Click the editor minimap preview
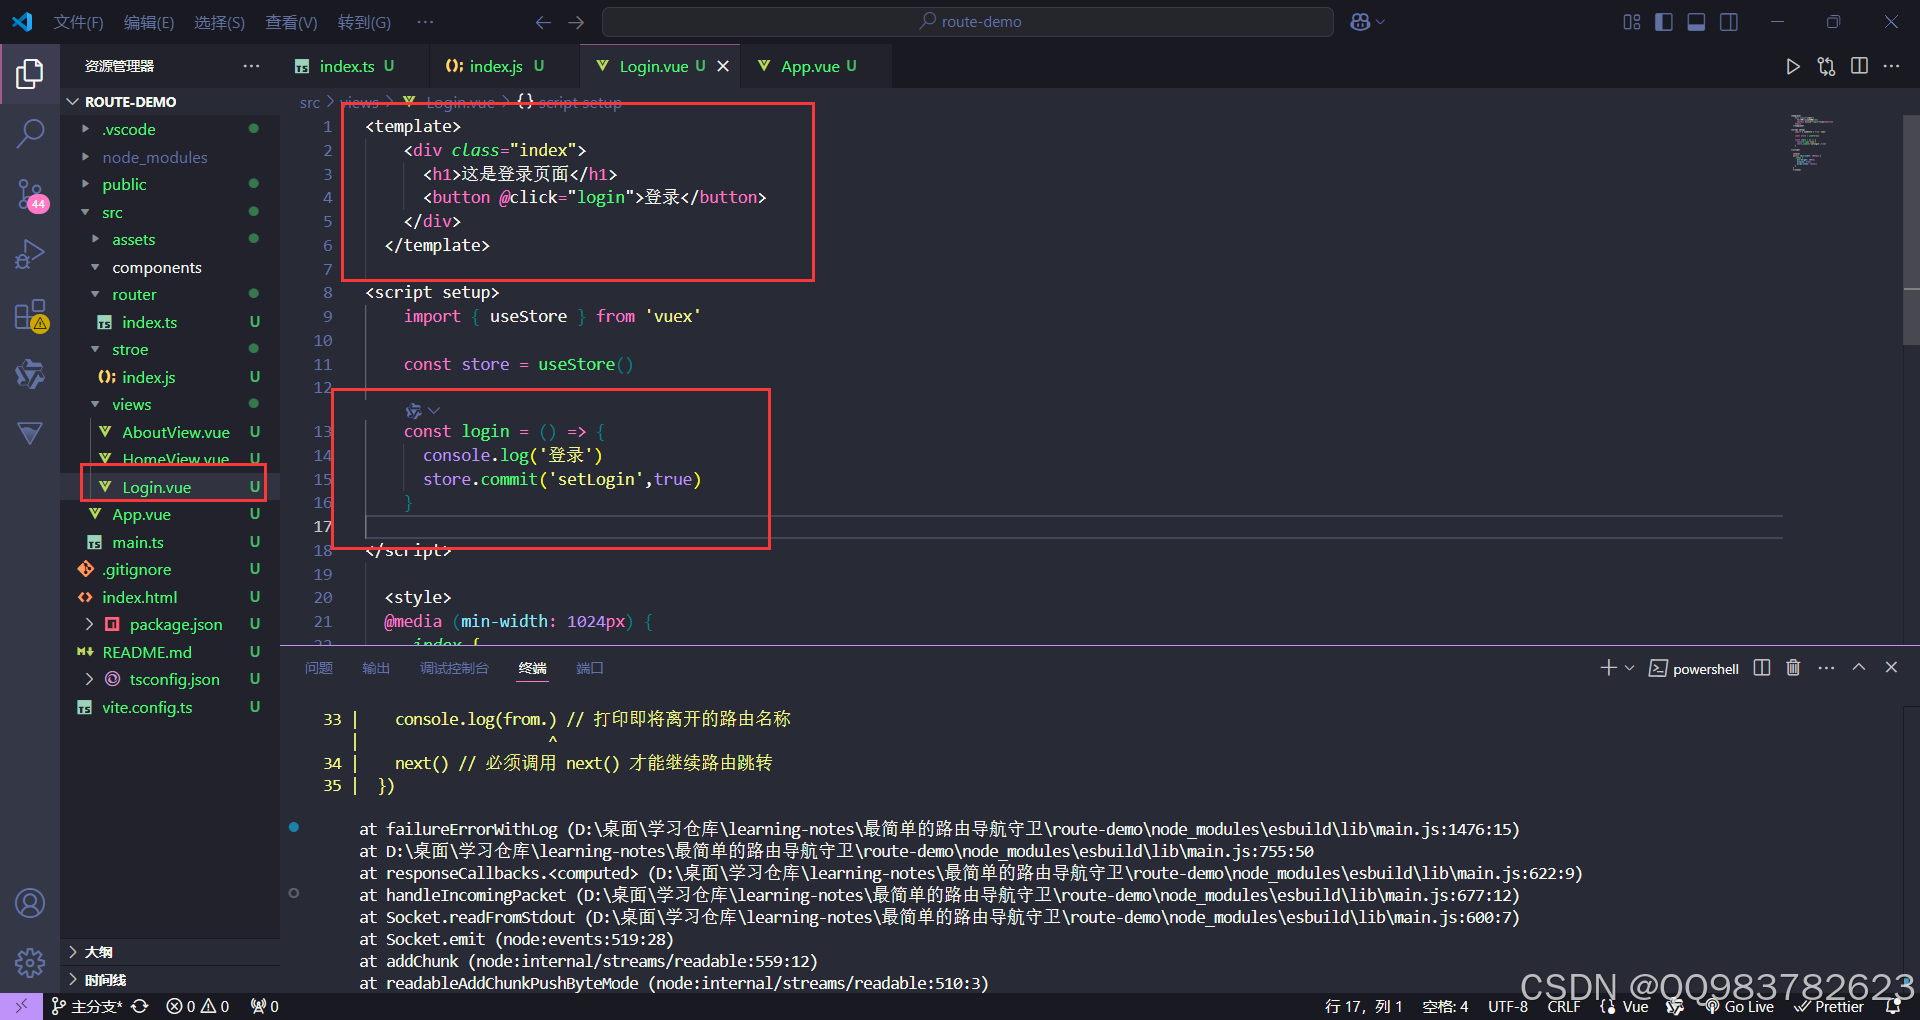The height and width of the screenshot is (1020, 1920). (x=1810, y=143)
